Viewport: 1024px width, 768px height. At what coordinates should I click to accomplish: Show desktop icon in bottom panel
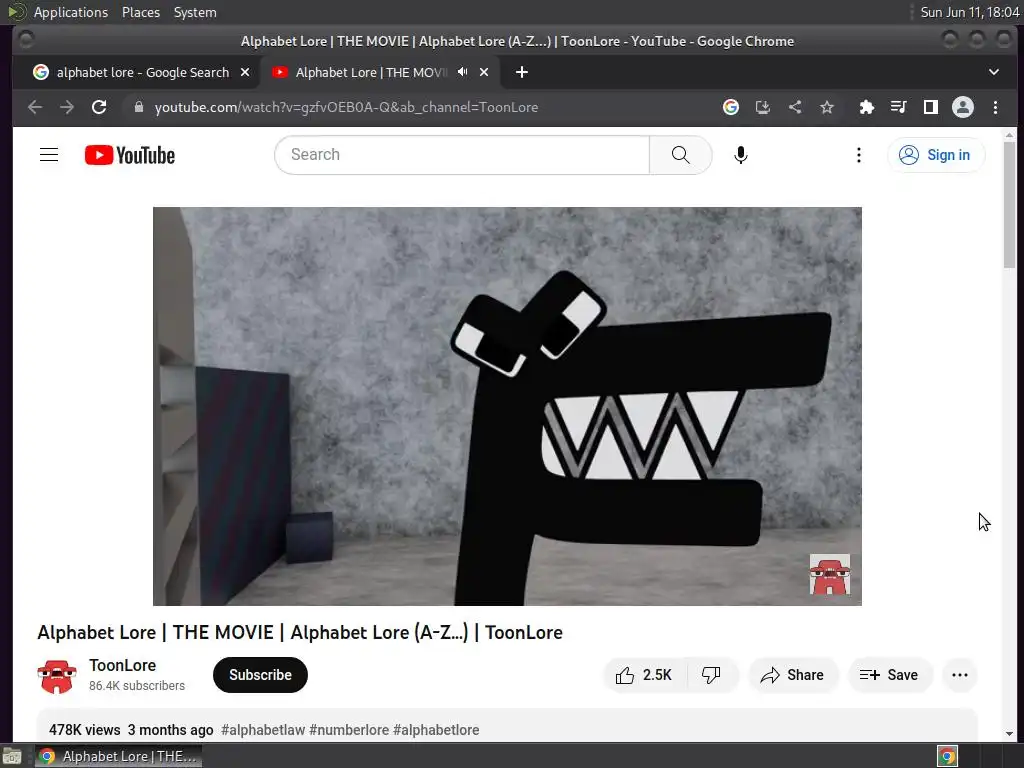click(12, 756)
